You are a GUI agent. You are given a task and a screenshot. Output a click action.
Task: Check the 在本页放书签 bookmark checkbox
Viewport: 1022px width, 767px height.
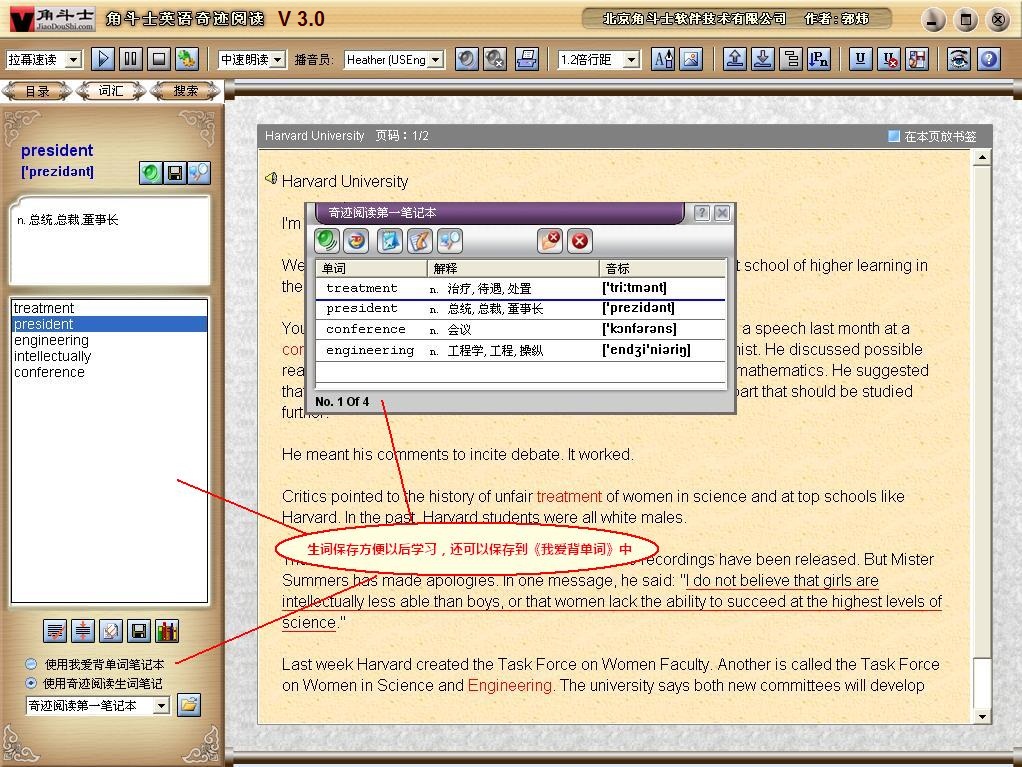pyautogui.click(x=894, y=136)
